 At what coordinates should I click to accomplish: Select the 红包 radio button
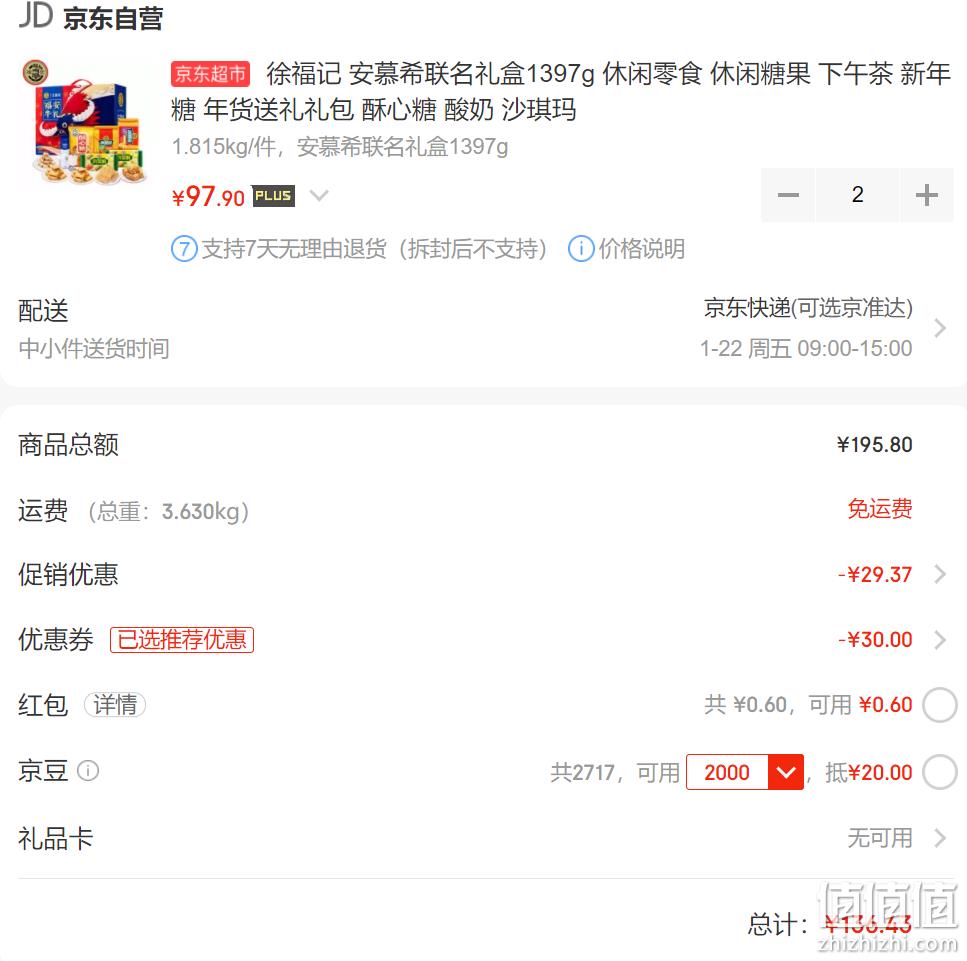(x=939, y=705)
